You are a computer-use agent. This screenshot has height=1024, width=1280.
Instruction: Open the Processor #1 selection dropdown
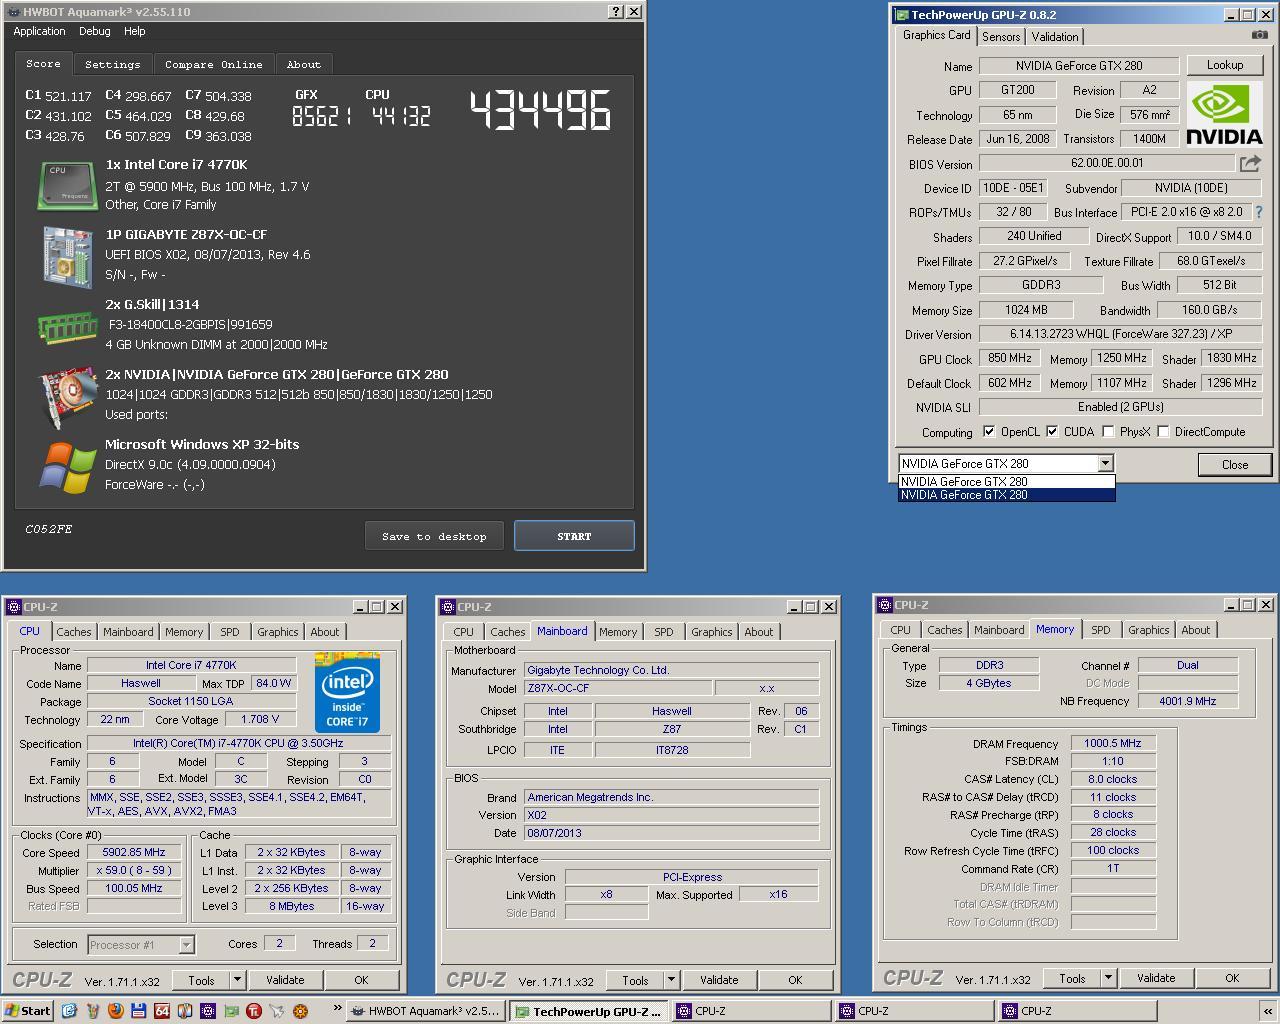pos(186,945)
